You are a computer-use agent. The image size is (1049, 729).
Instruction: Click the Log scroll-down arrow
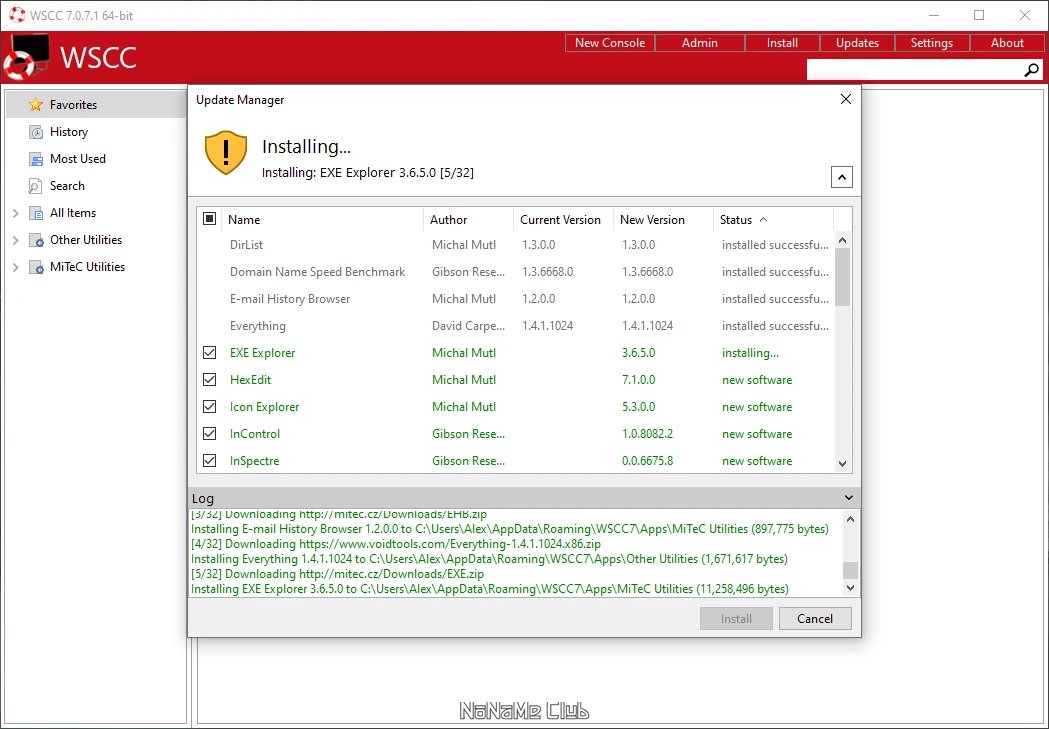(850, 588)
